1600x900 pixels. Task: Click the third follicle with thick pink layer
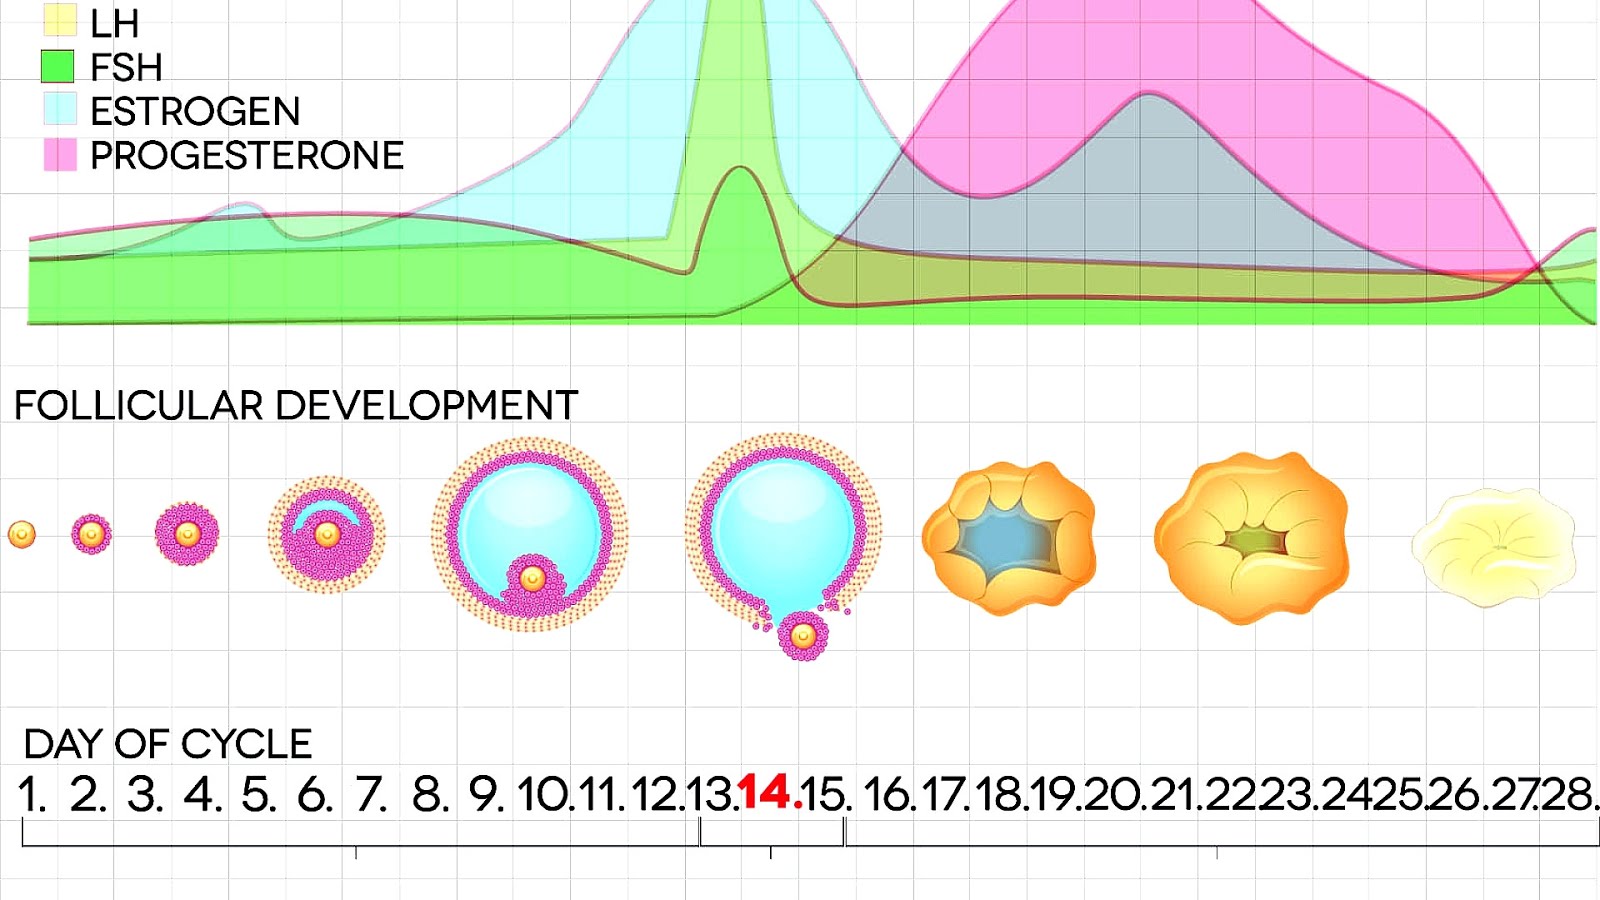[x=187, y=534]
